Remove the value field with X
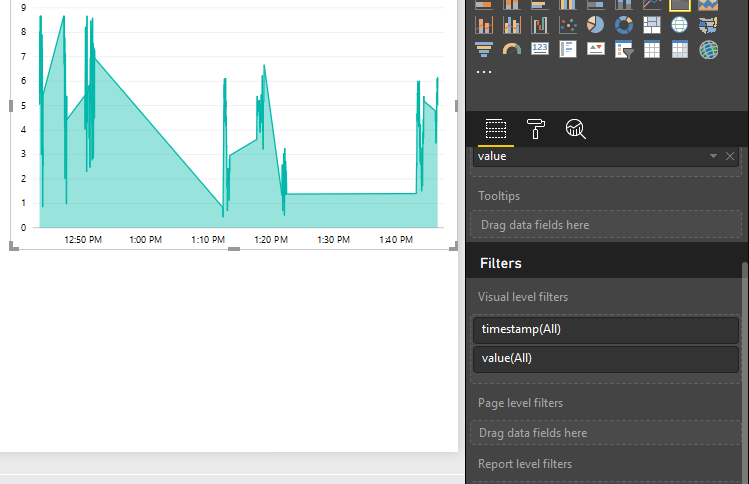This screenshot has width=749, height=484. tap(730, 156)
